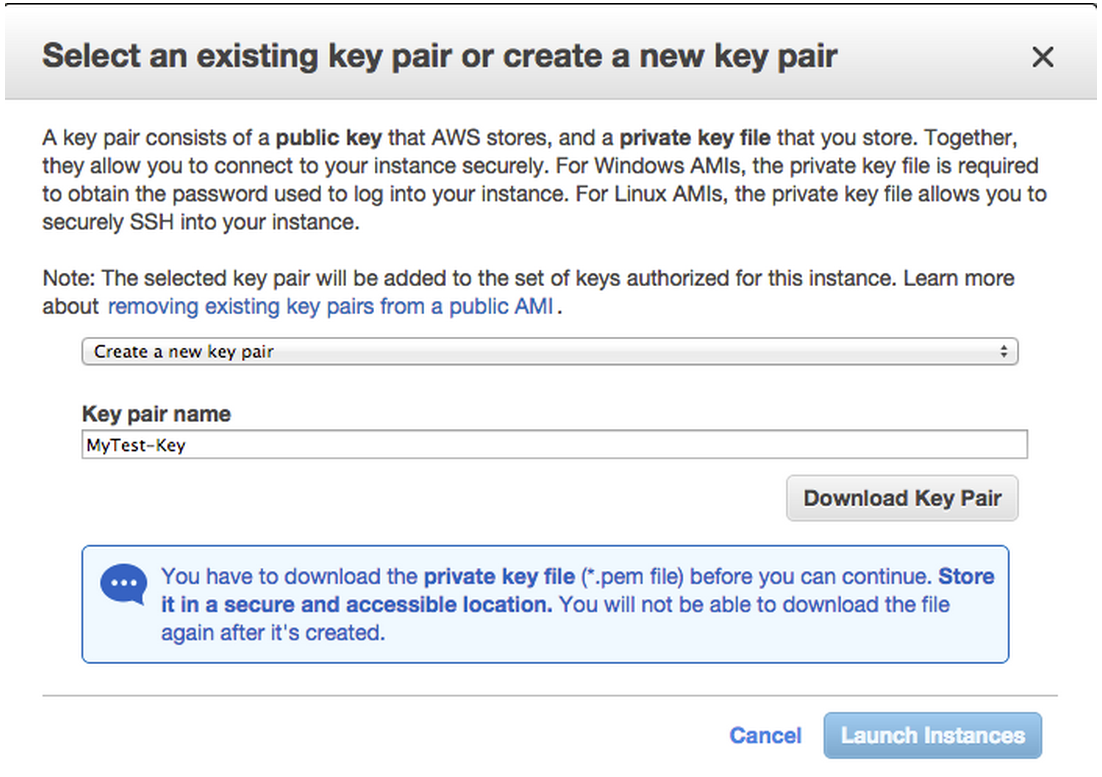Open 'removing existing key pairs from a public AMI' link
The width and height of the screenshot is (1102, 777).
click(330, 306)
